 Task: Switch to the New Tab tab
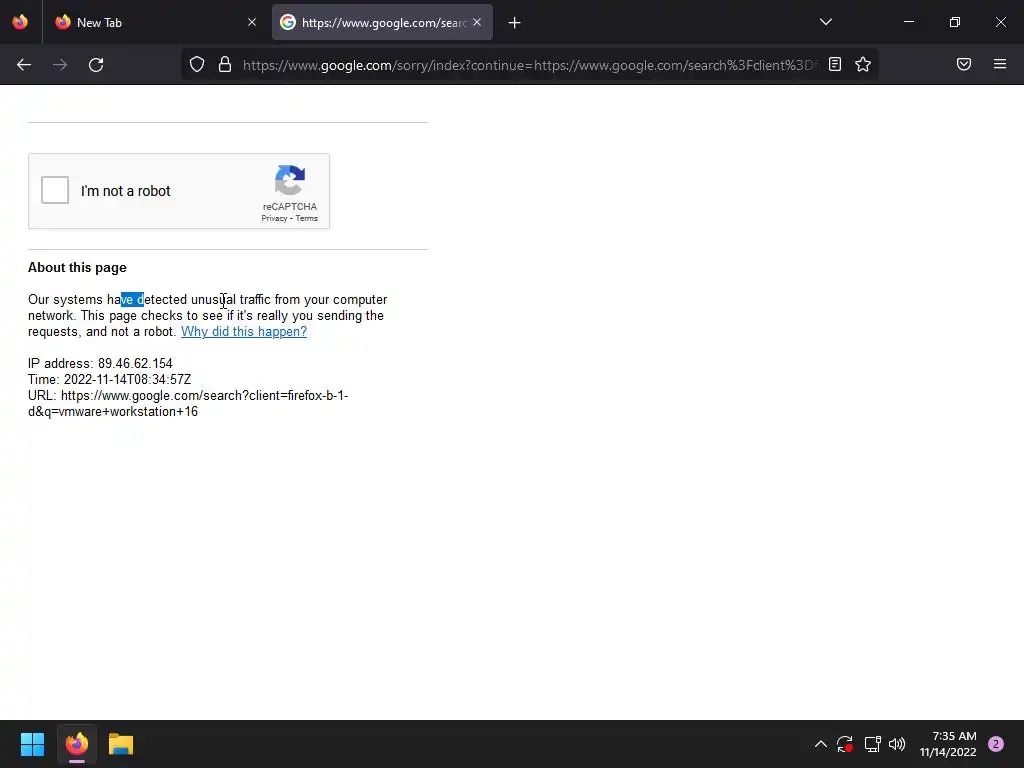point(157,22)
